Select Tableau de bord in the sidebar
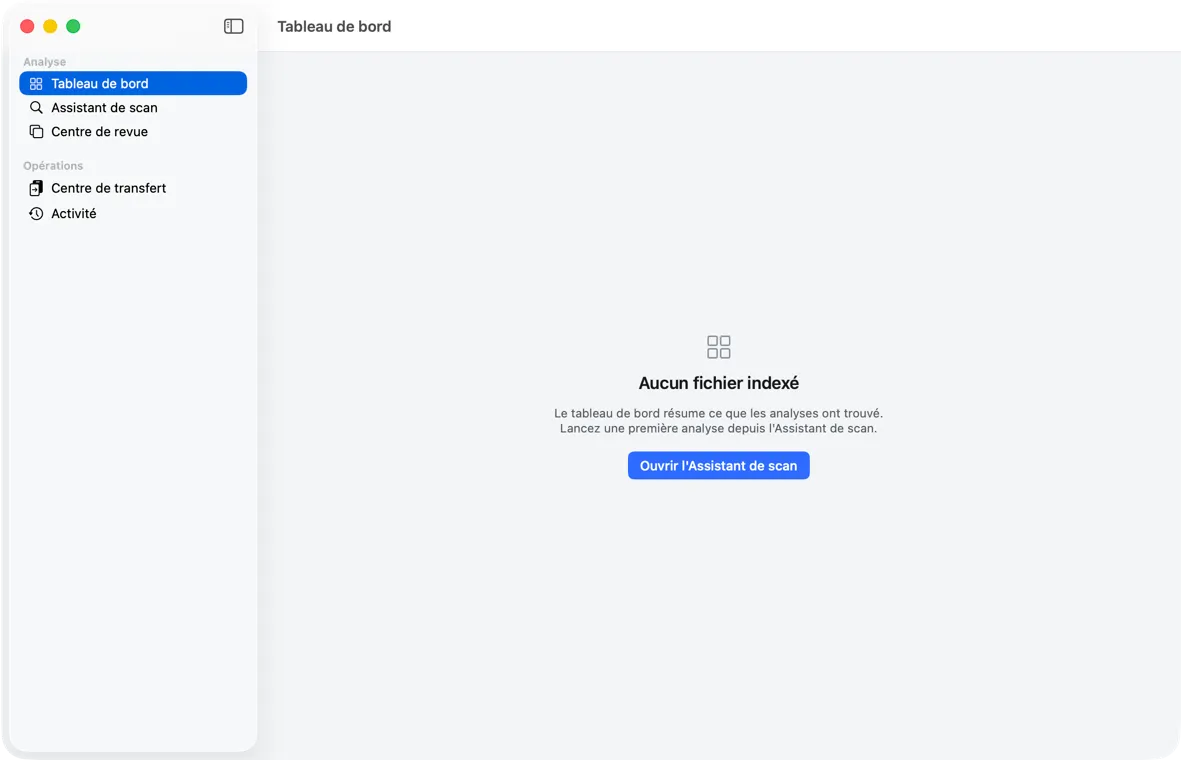This screenshot has width=1181, height=760. pos(133,84)
